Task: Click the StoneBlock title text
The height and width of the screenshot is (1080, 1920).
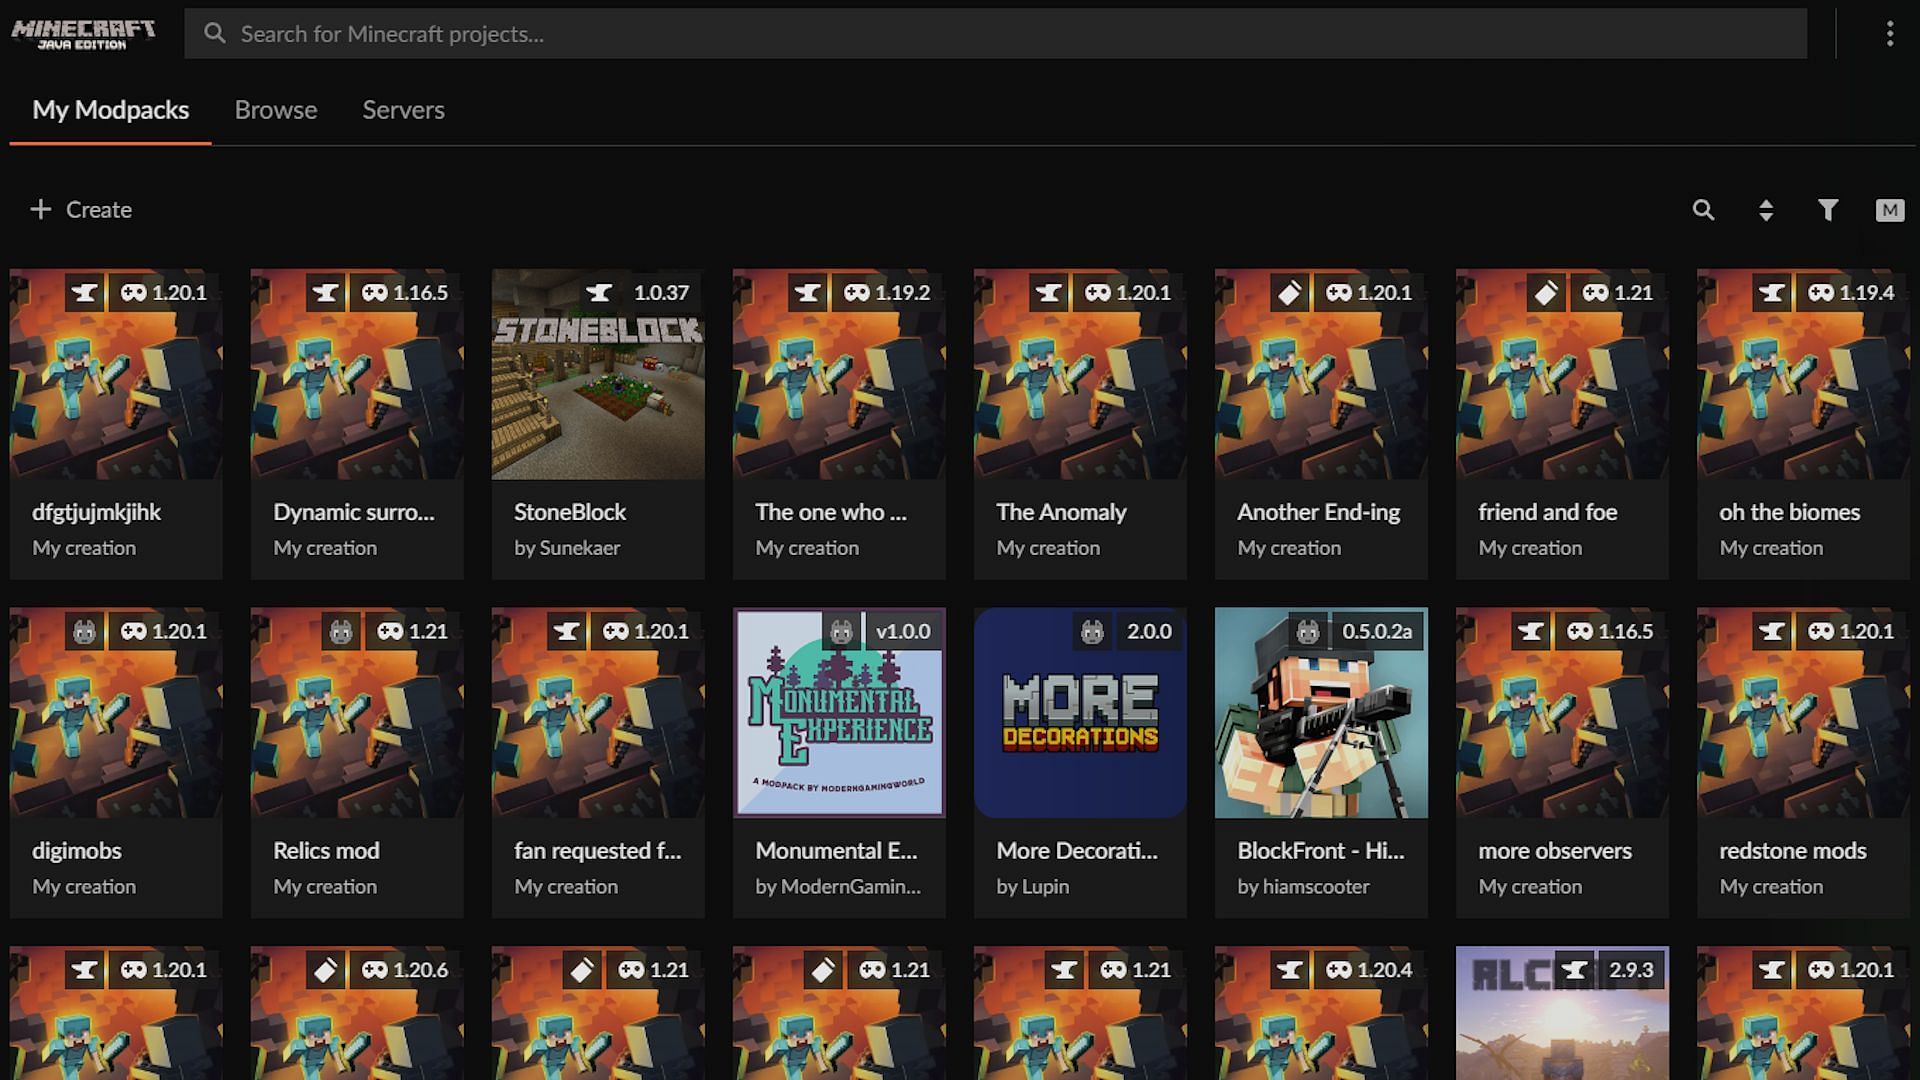Action: click(570, 512)
